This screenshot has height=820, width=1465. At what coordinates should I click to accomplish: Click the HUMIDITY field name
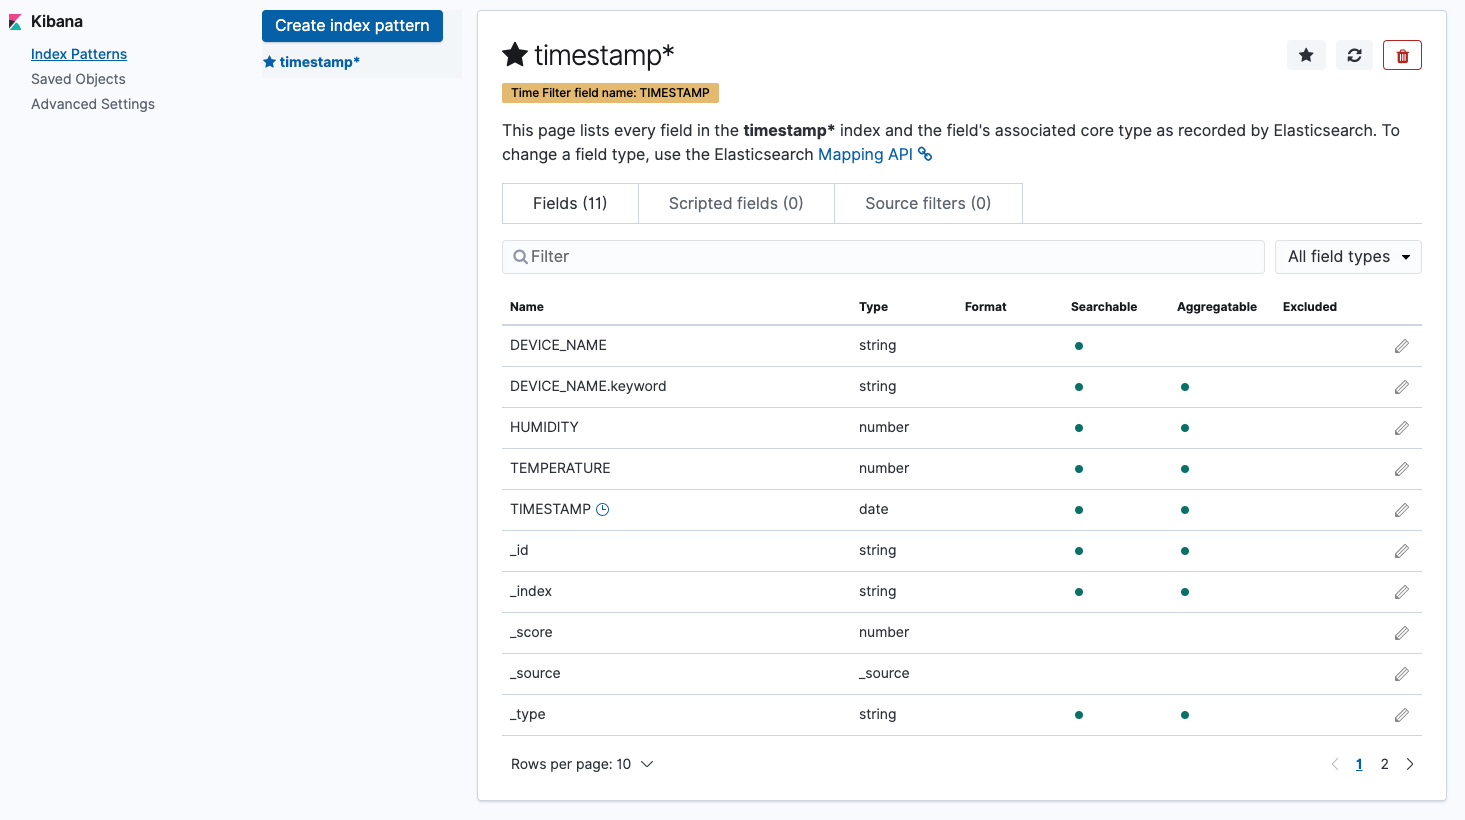pos(544,427)
